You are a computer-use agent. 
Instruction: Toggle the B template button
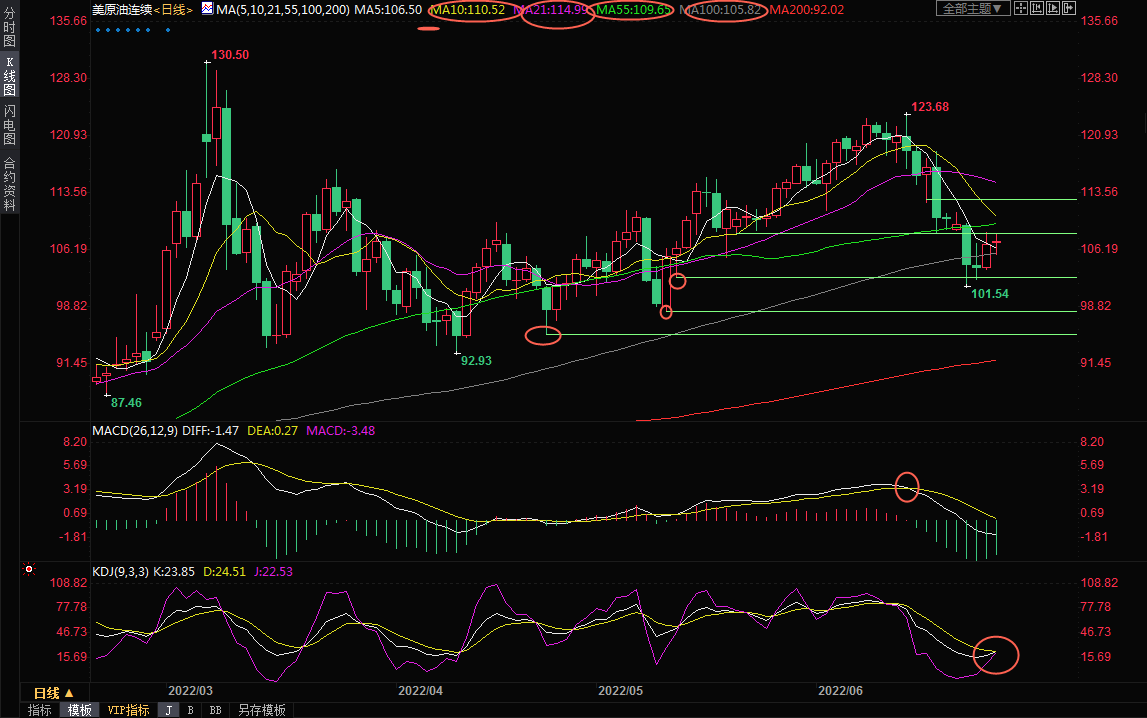pos(190,710)
